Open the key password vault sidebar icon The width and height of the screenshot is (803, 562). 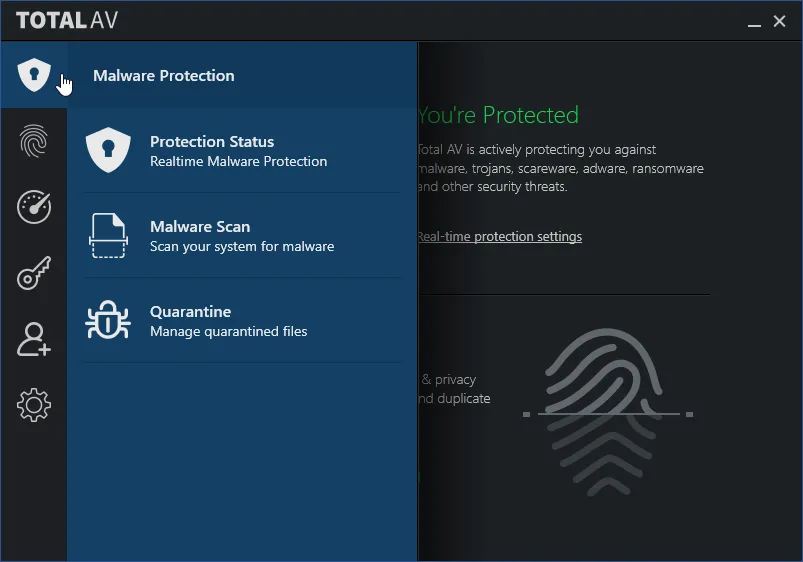pyautogui.click(x=34, y=273)
